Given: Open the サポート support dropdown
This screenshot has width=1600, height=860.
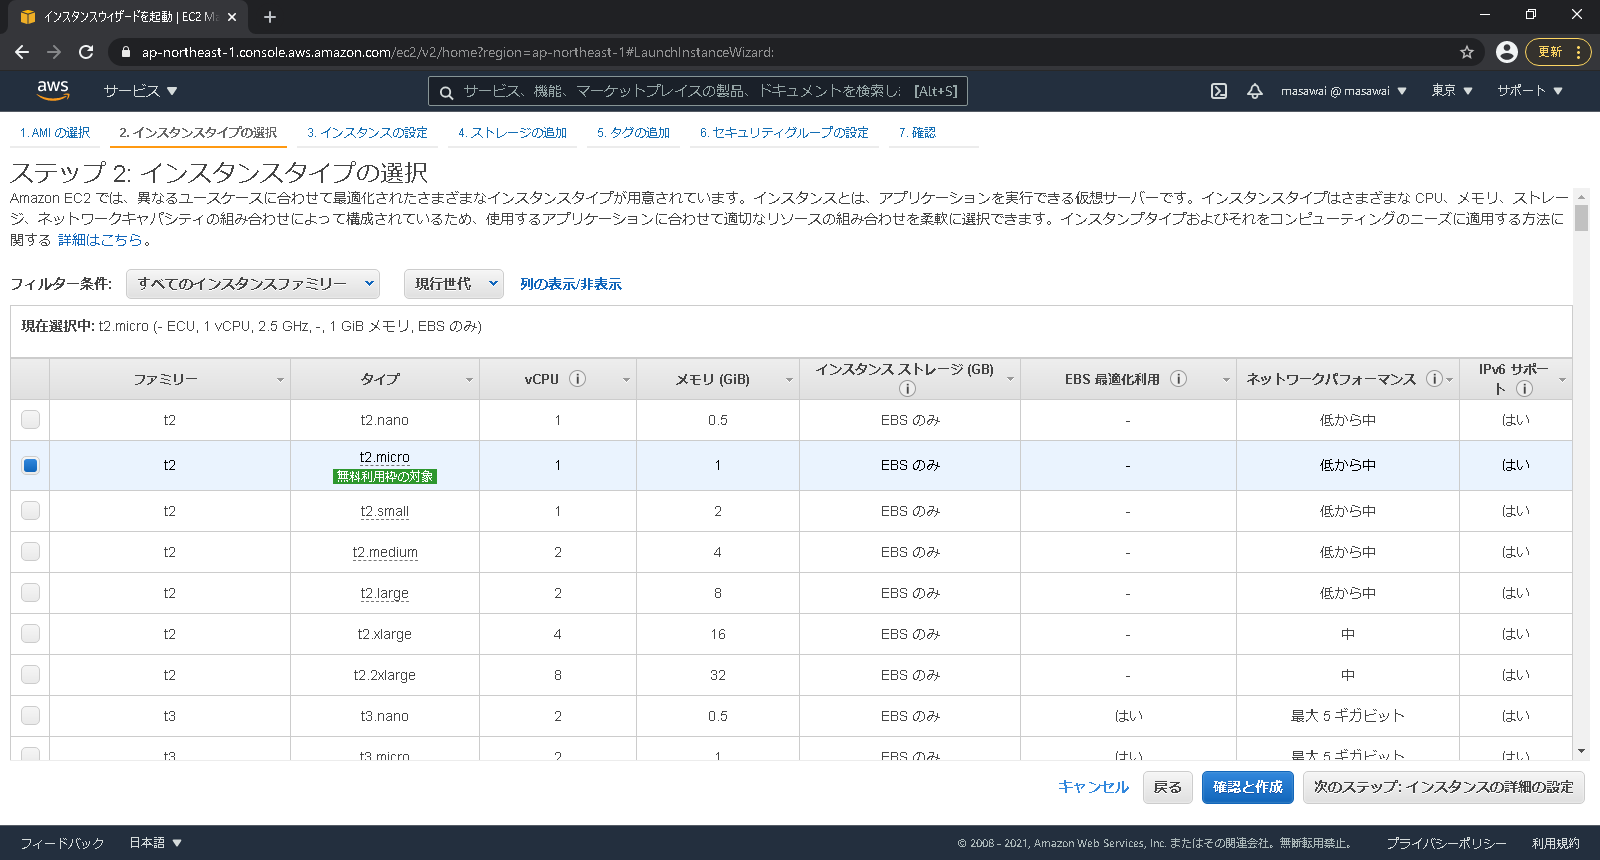Looking at the screenshot, I should coord(1530,91).
